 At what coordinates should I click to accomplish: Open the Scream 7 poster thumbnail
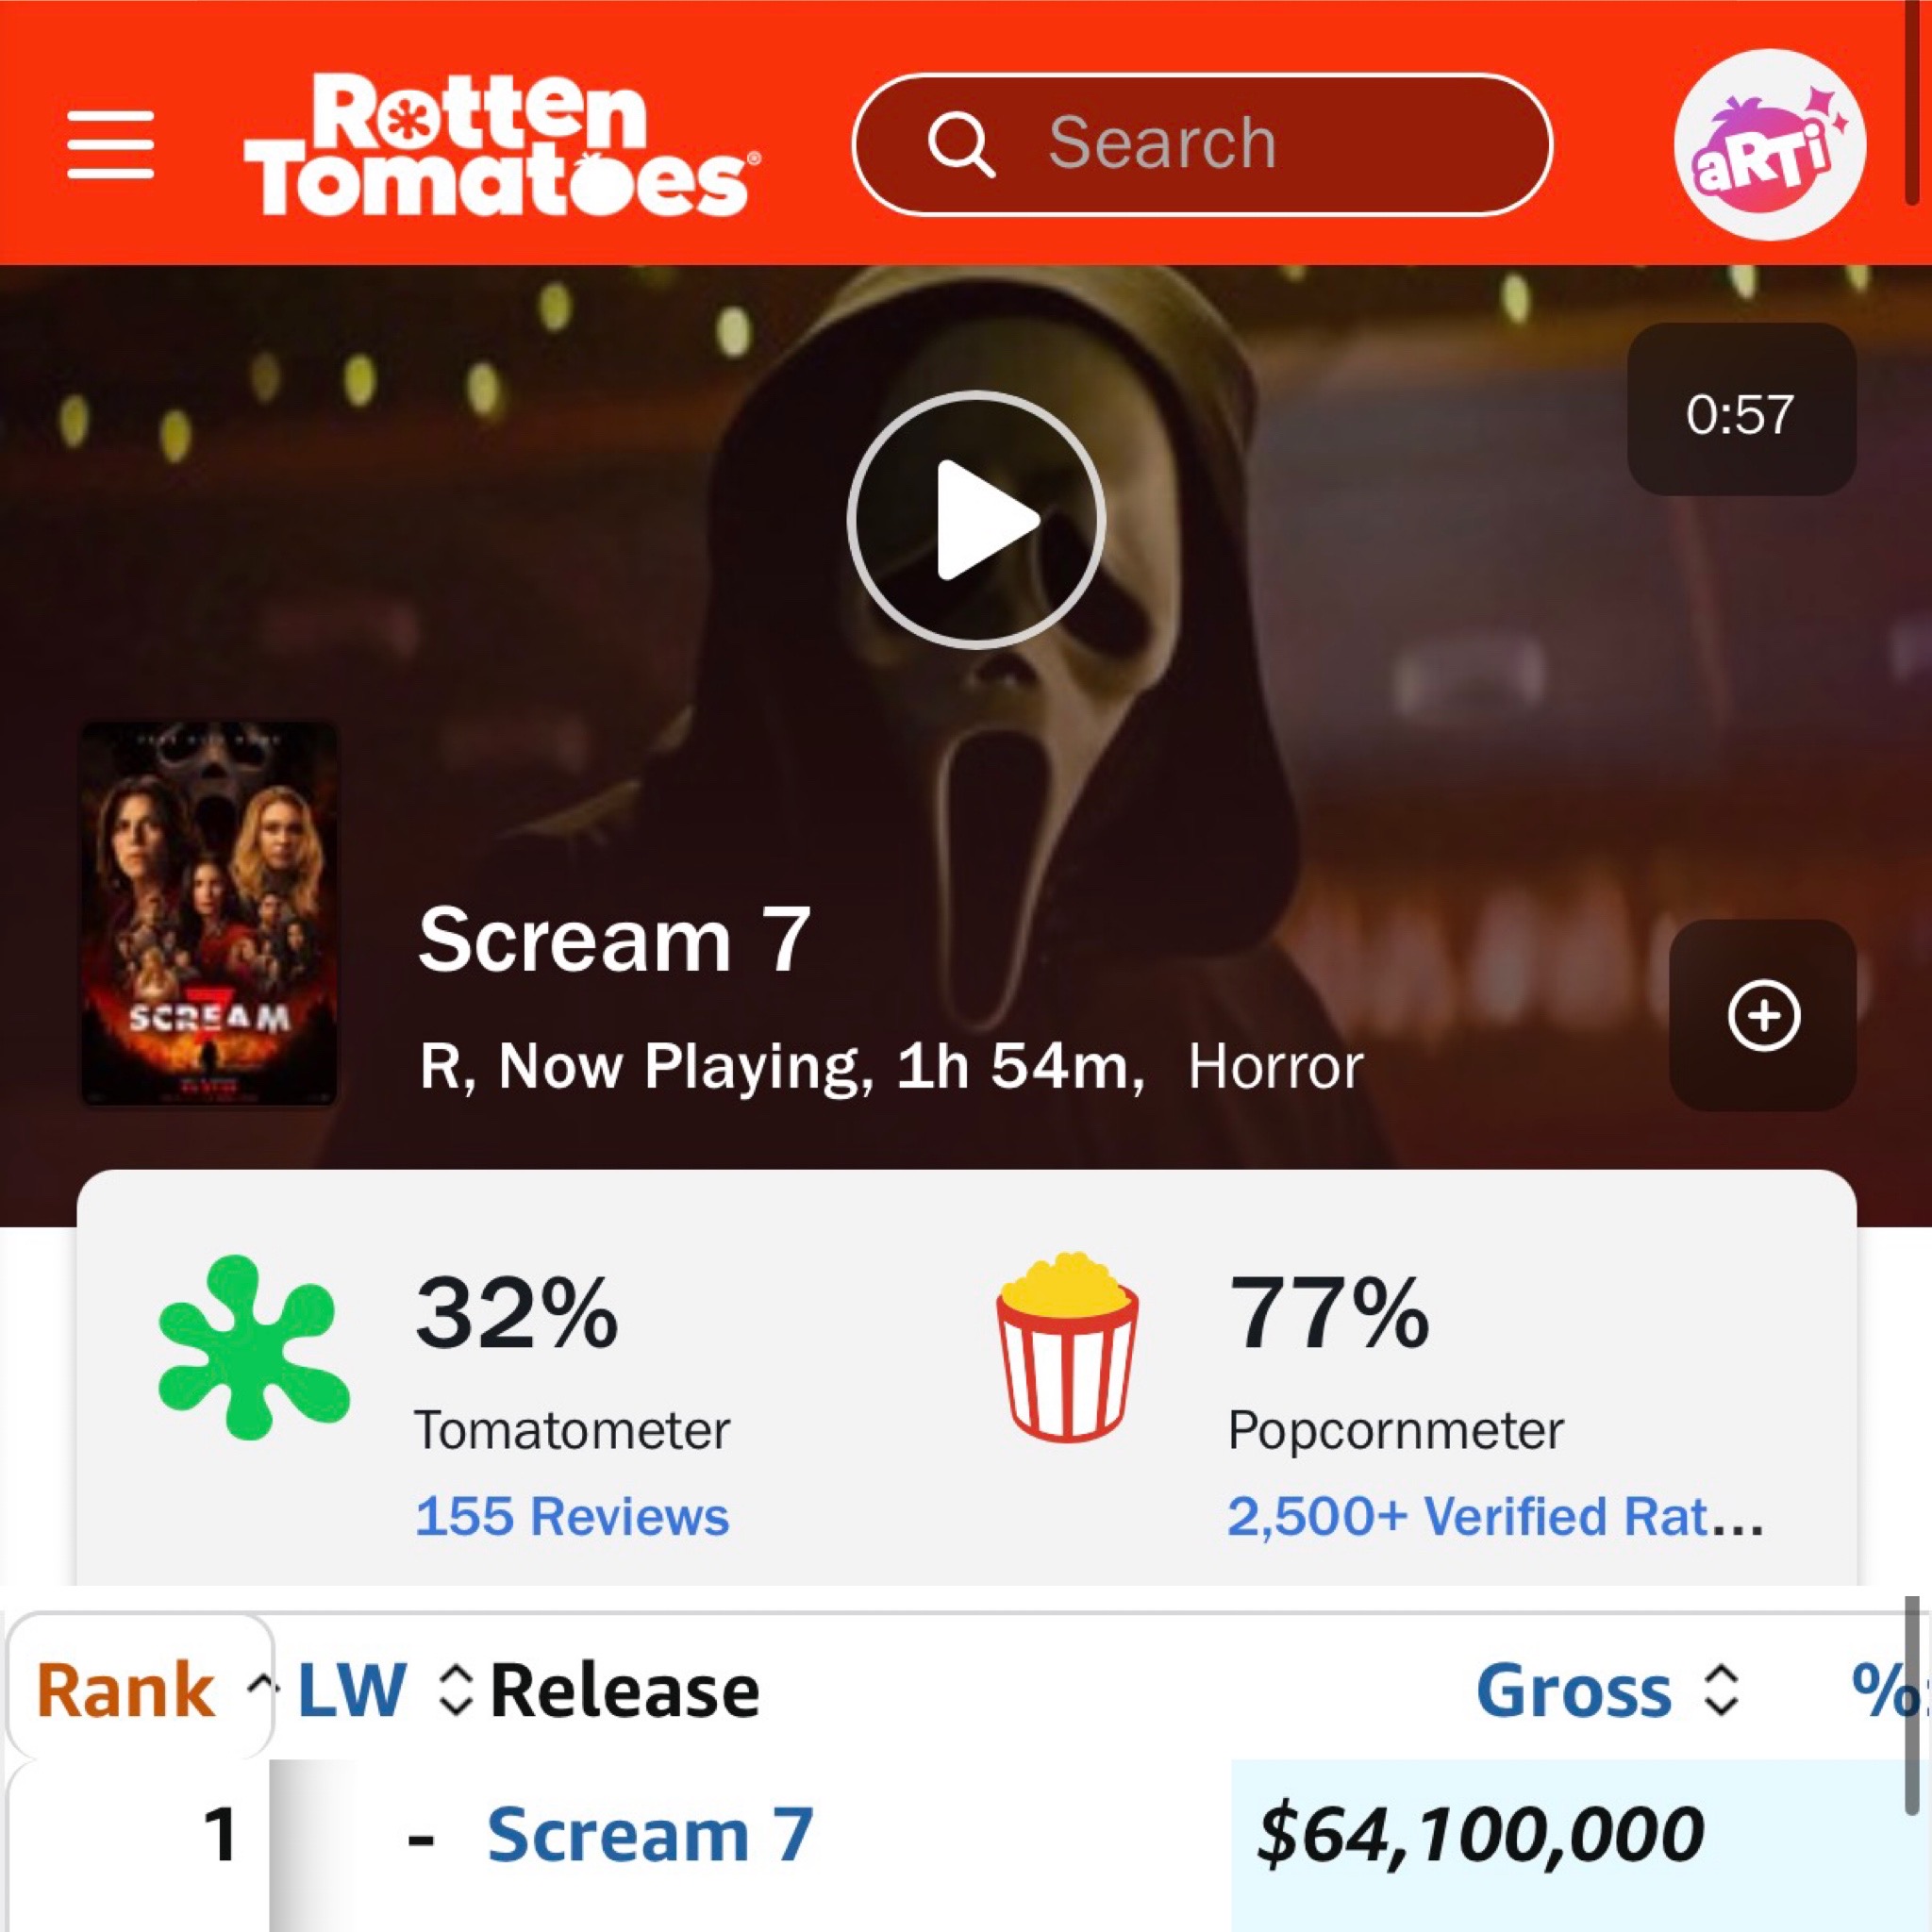(209, 914)
